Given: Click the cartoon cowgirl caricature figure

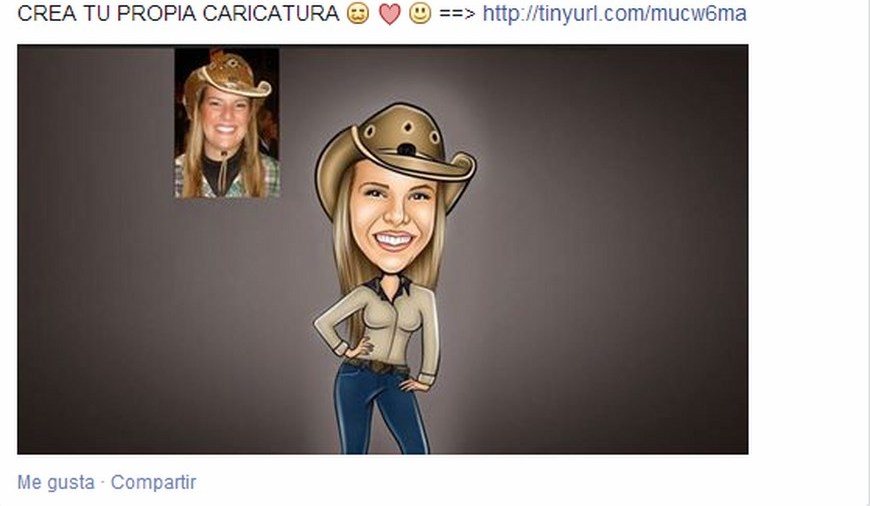Looking at the screenshot, I should pos(392,277).
